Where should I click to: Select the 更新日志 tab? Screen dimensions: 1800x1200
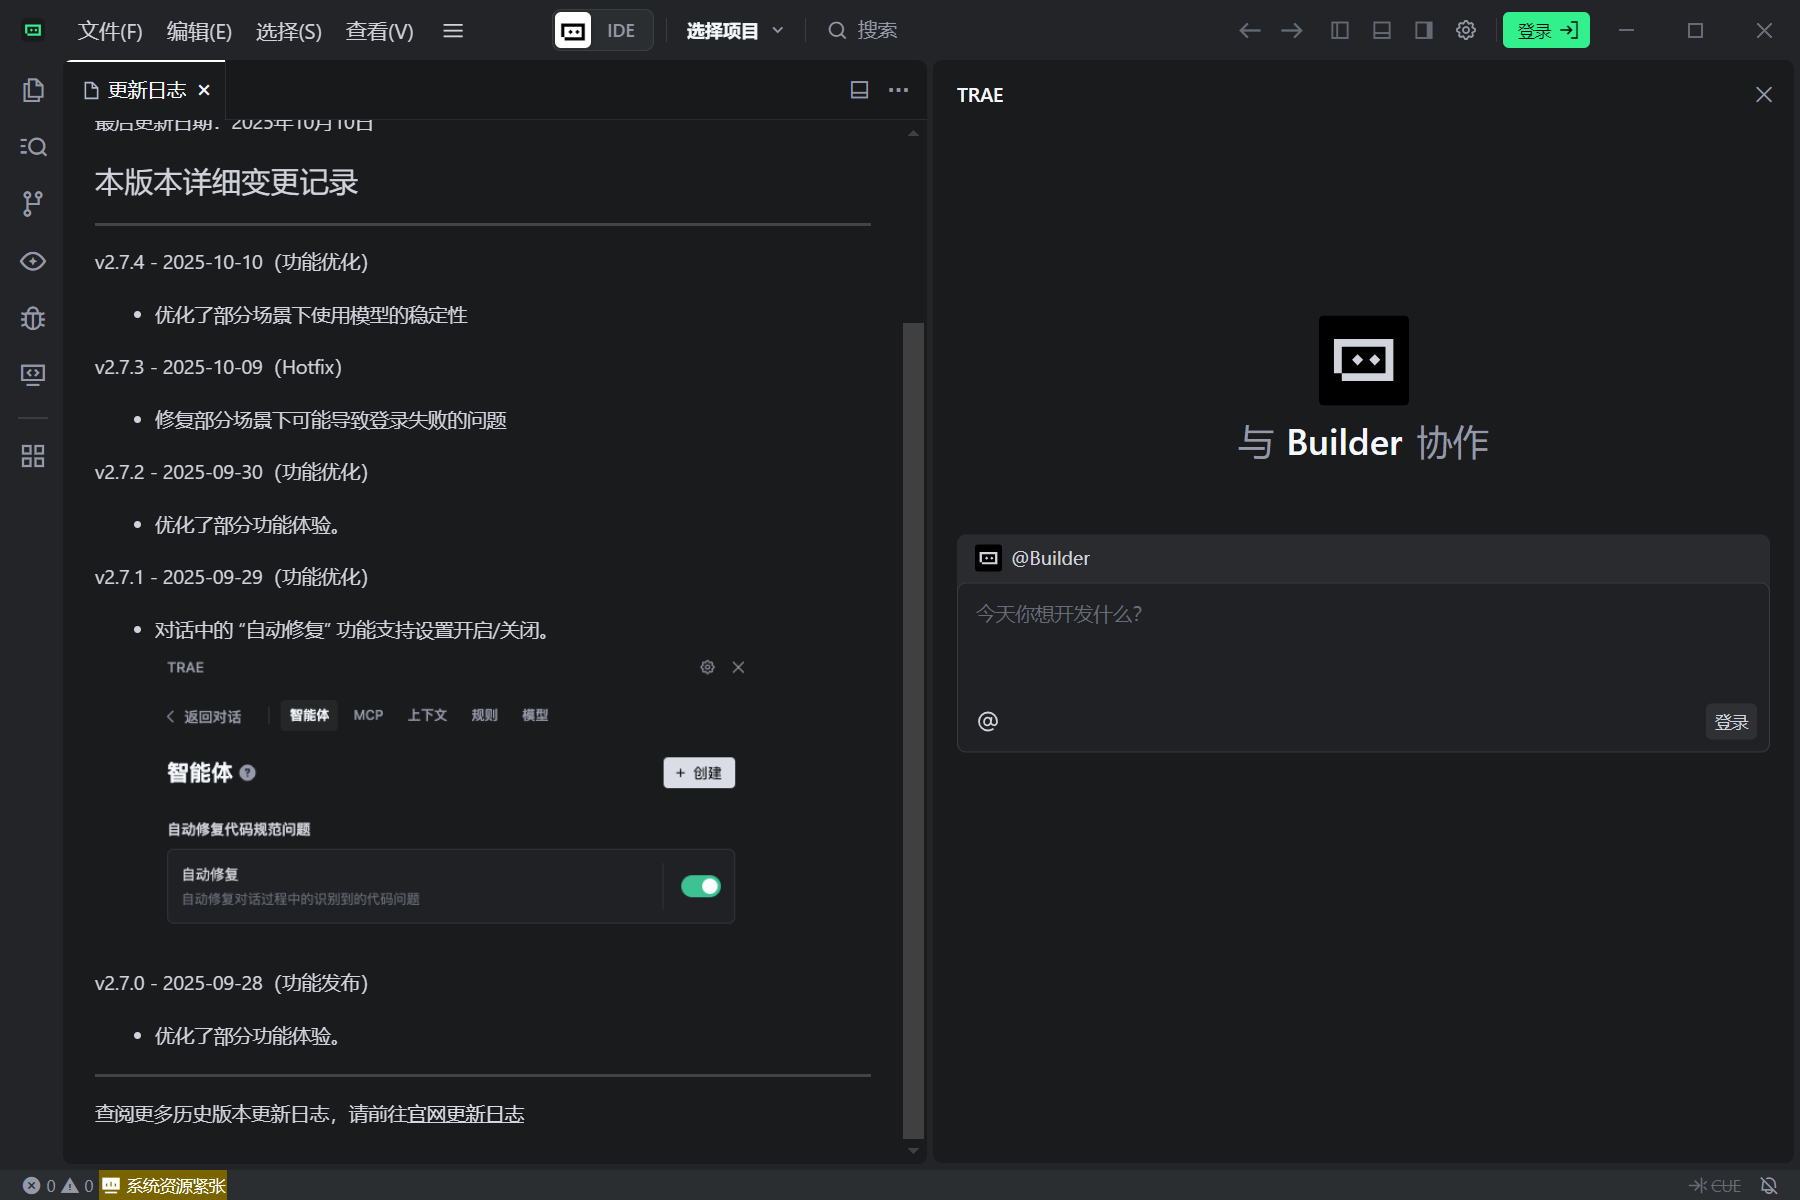(146, 90)
